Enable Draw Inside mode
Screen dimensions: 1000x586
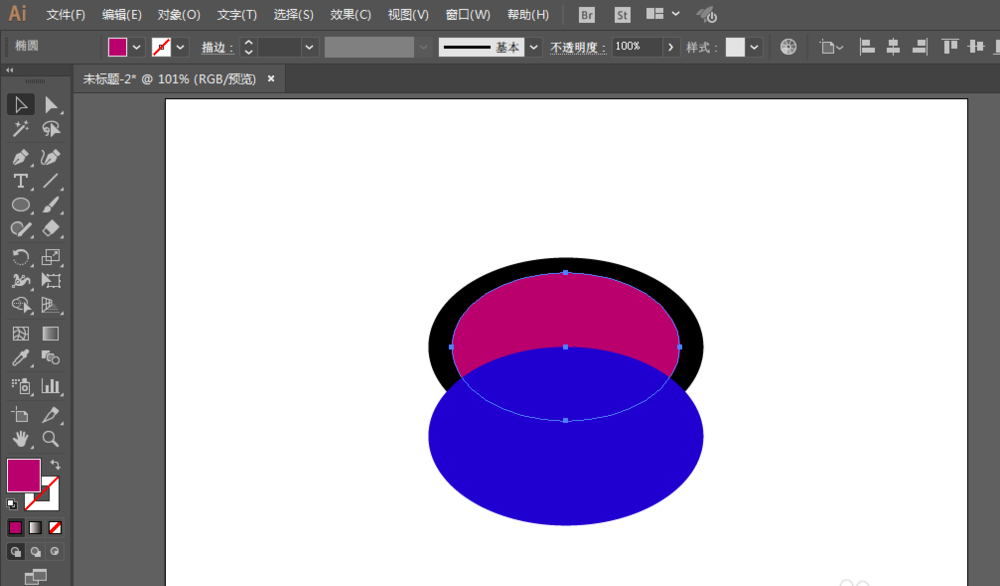tap(55, 552)
